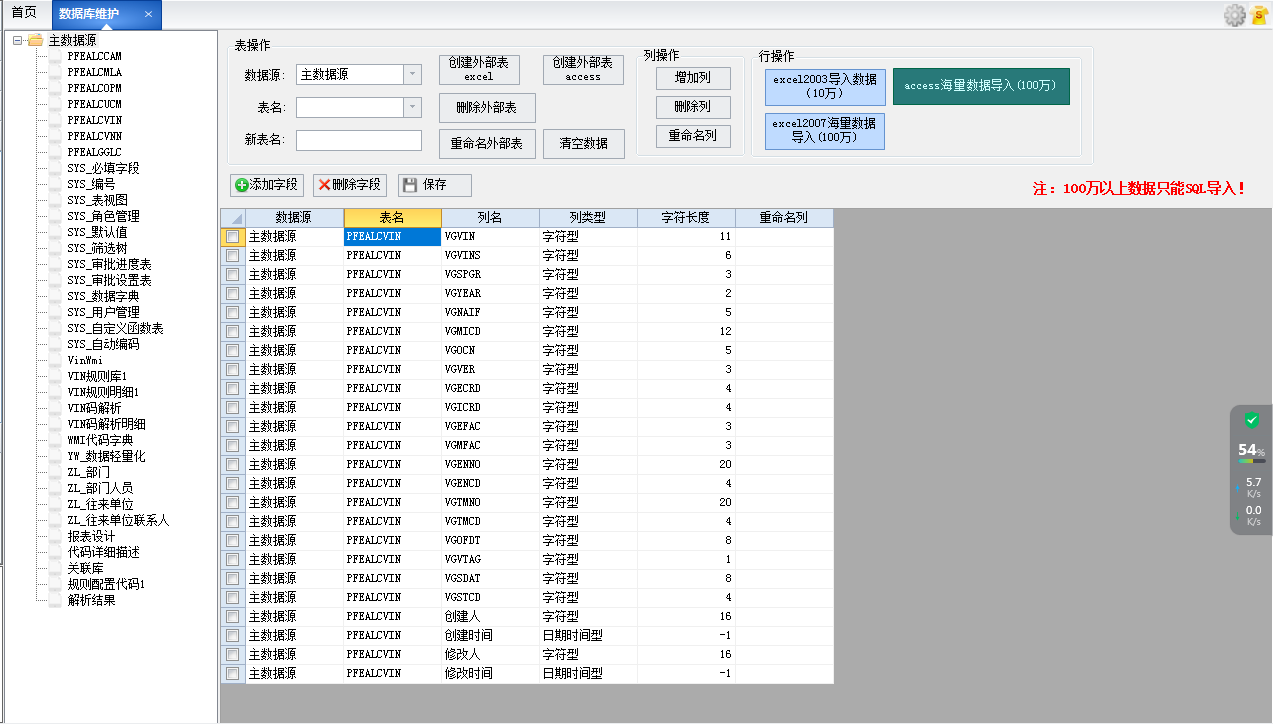Click the grid's top-left select-all corner
1273x724 pixels.
(232, 218)
